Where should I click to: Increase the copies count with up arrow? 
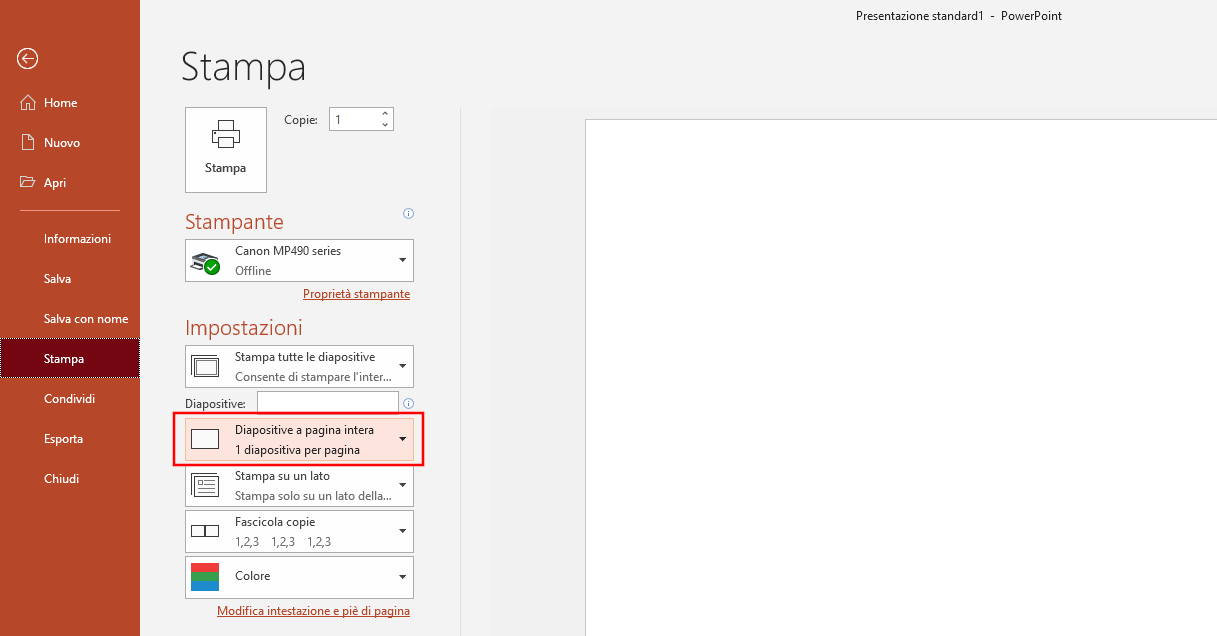(385, 113)
